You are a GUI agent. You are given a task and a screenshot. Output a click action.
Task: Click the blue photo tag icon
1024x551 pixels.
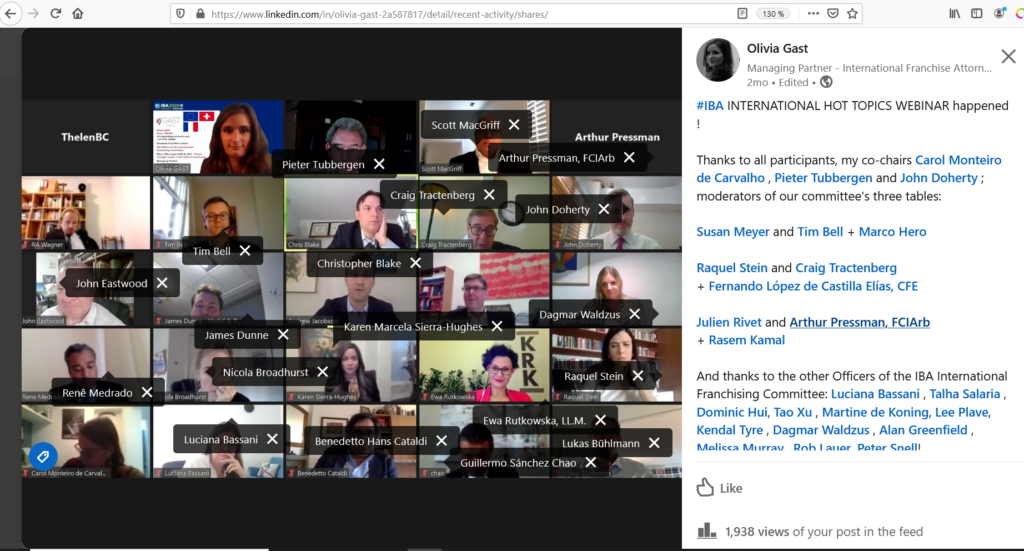pos(43,456)
